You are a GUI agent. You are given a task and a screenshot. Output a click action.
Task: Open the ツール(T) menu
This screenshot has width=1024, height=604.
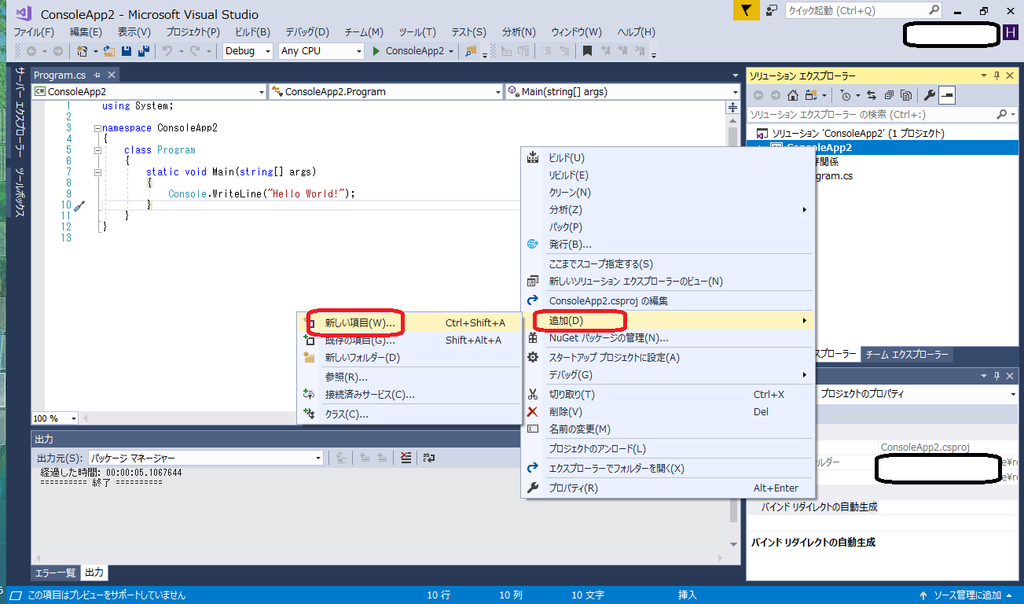[x=417, y=32]
